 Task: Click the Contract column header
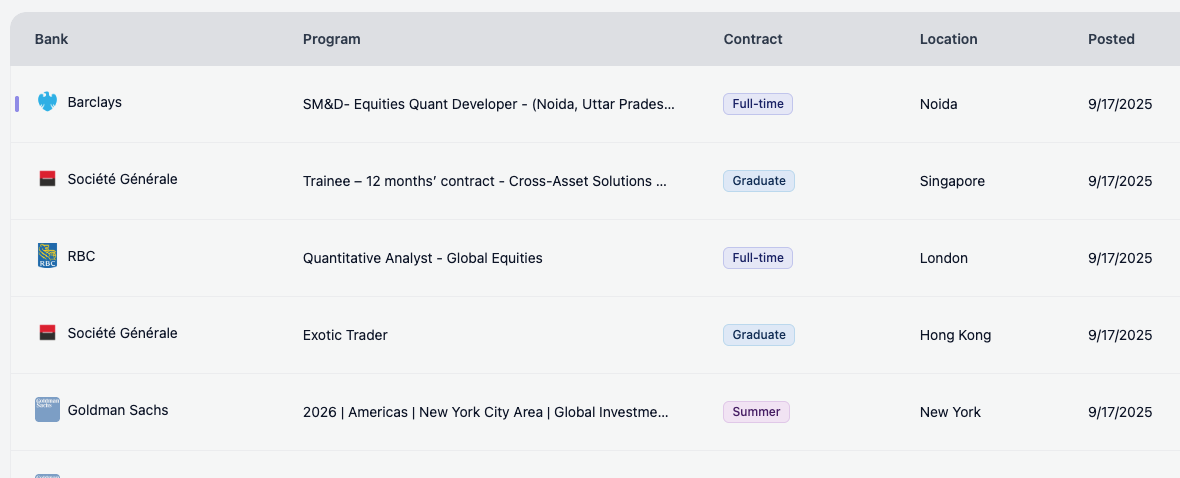click(x=752, y=39)
